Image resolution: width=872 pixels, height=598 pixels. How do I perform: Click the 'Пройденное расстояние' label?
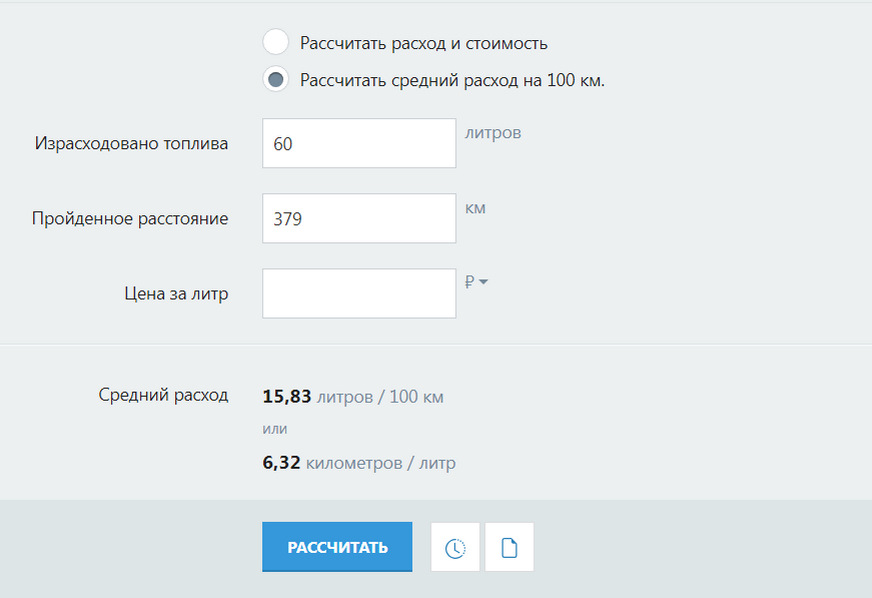131,218
